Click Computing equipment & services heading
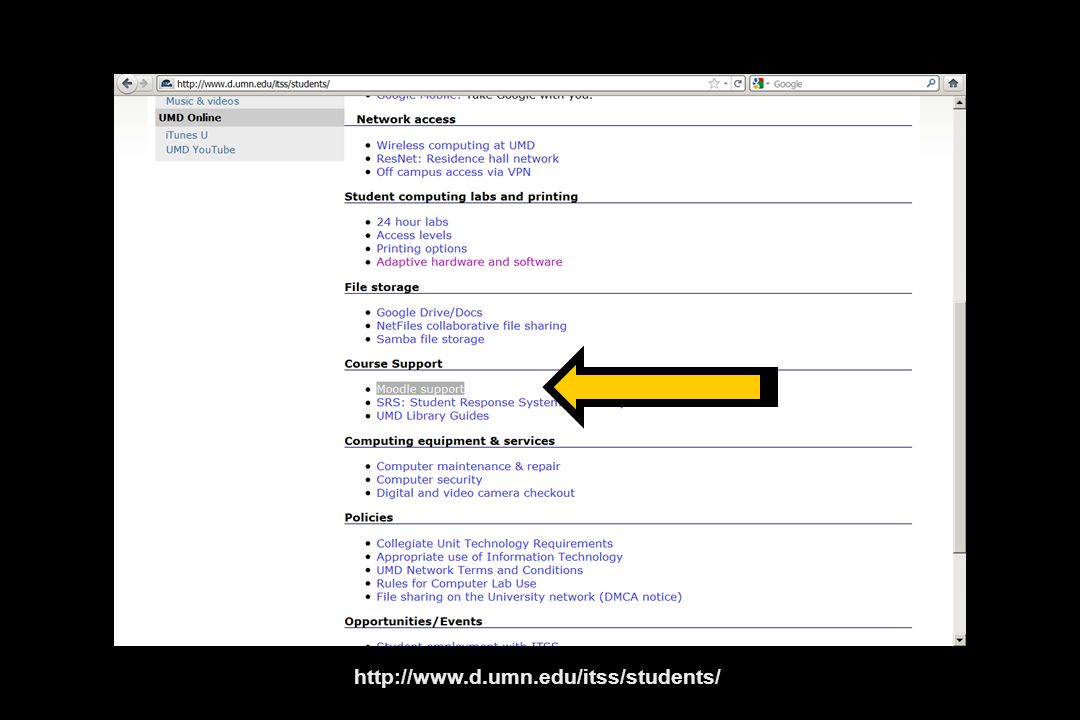 450,441
